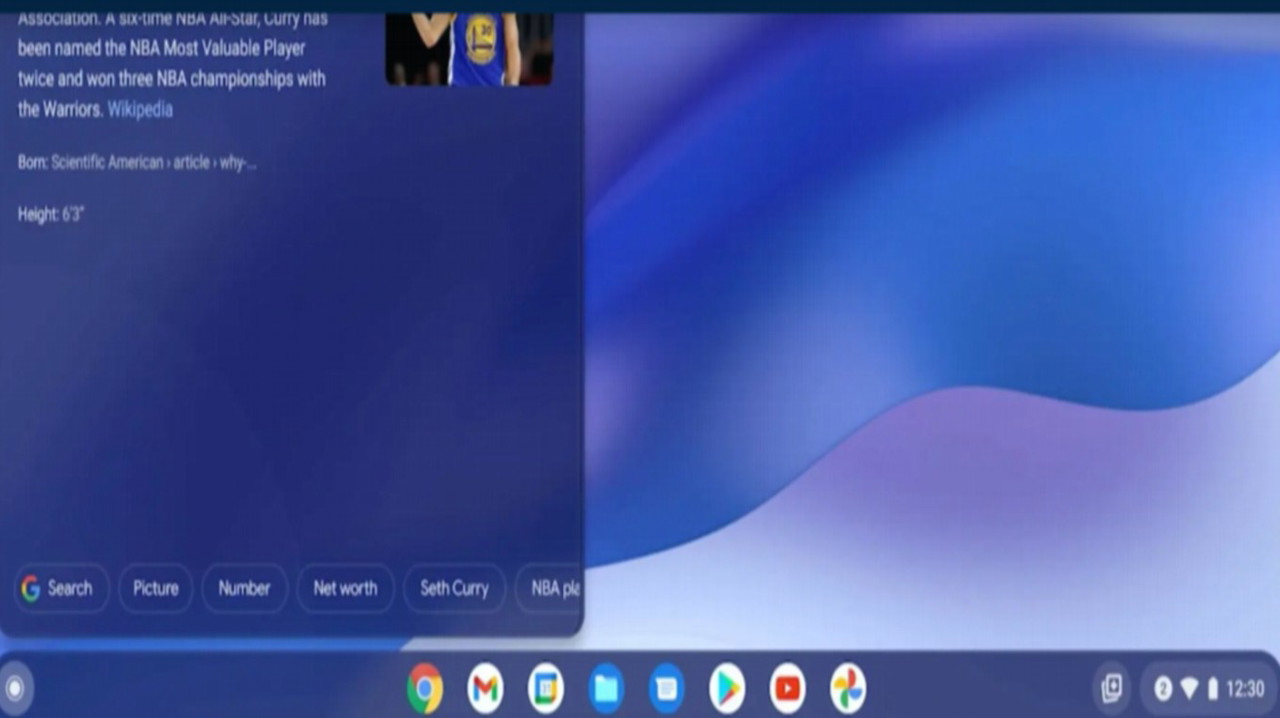Launch the Google Play Store
1280x718 pixels.
(727, 687)
